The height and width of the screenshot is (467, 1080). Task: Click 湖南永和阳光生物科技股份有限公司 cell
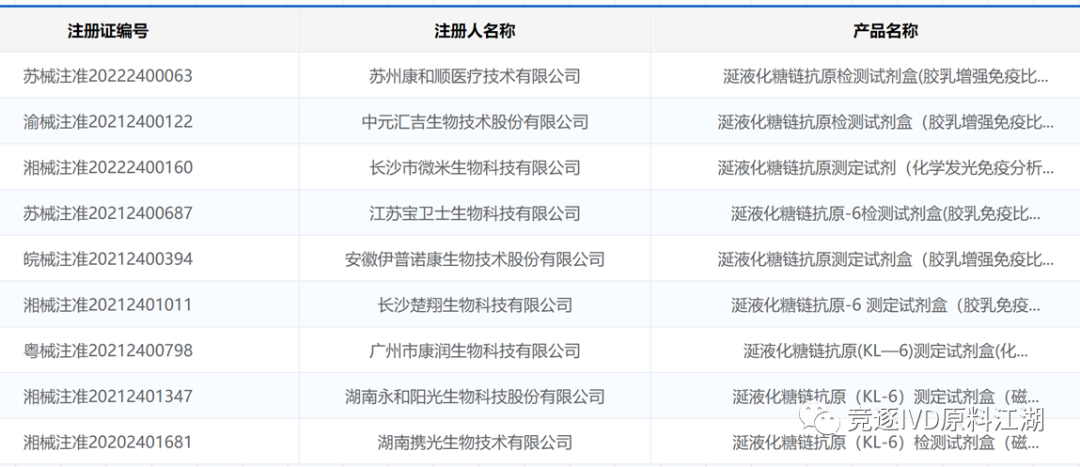click(x=474, y=396)
